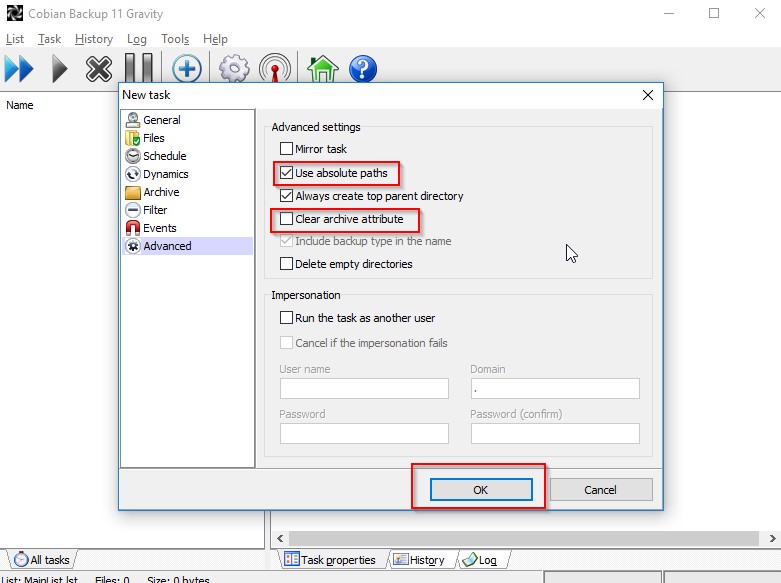
Task: Cancel the New task dialog
Action: [x=600, y=490]
